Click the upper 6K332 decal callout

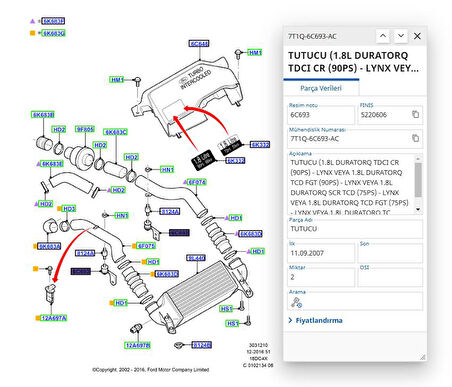pos(260,145)
